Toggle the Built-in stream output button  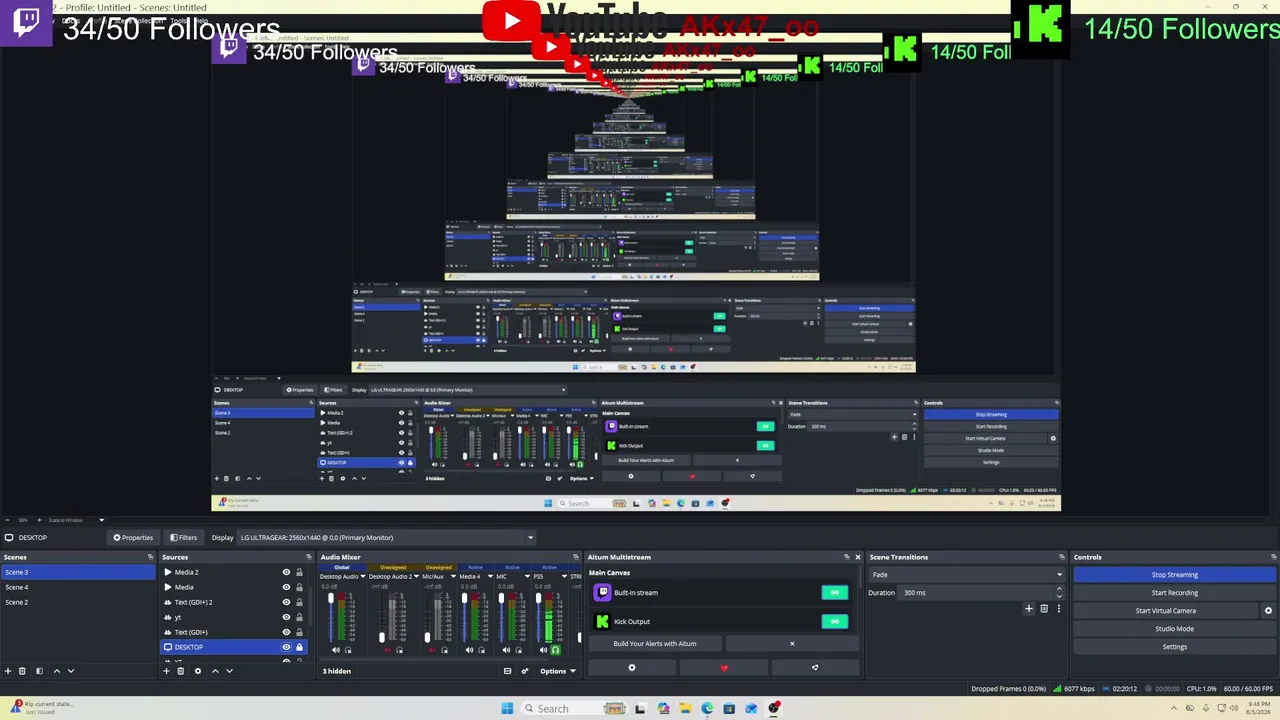834,593
